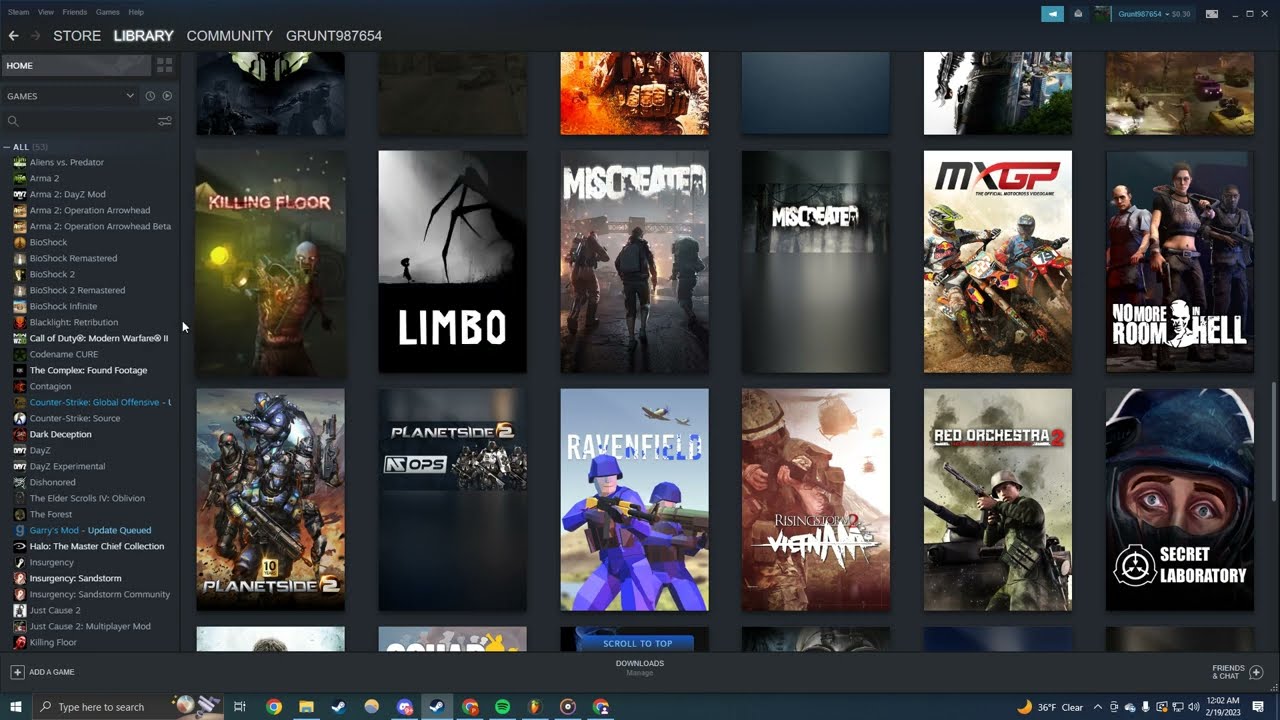Click the forward arrow navigation

[35, 35]
